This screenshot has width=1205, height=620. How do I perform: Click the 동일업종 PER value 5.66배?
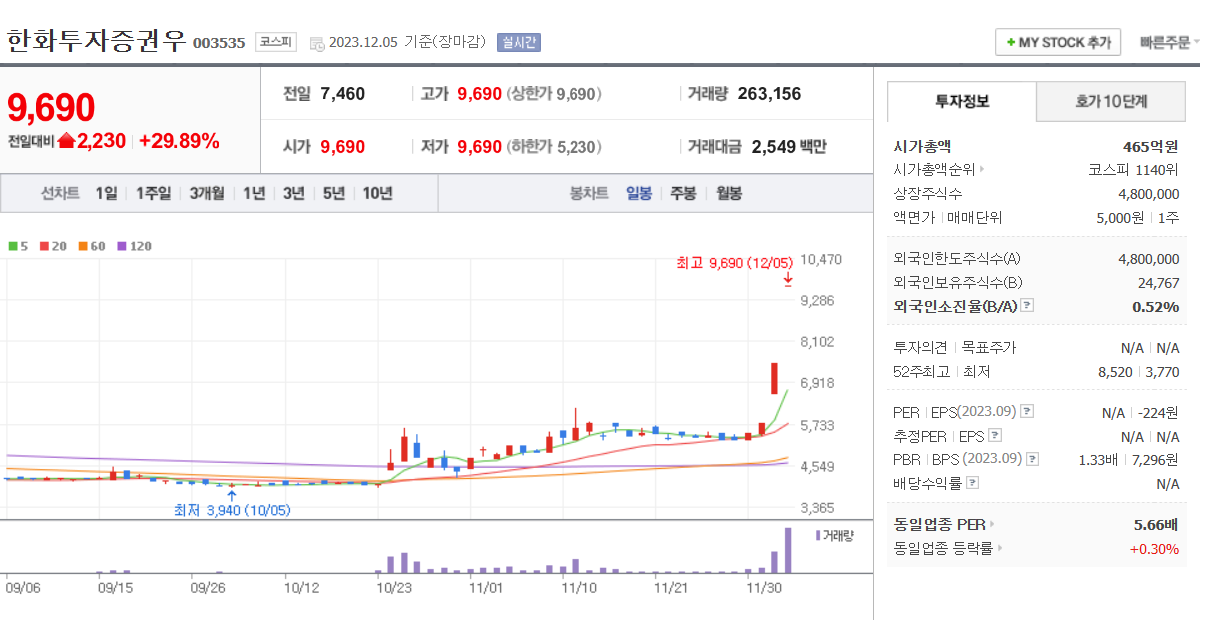[1154, 524]
